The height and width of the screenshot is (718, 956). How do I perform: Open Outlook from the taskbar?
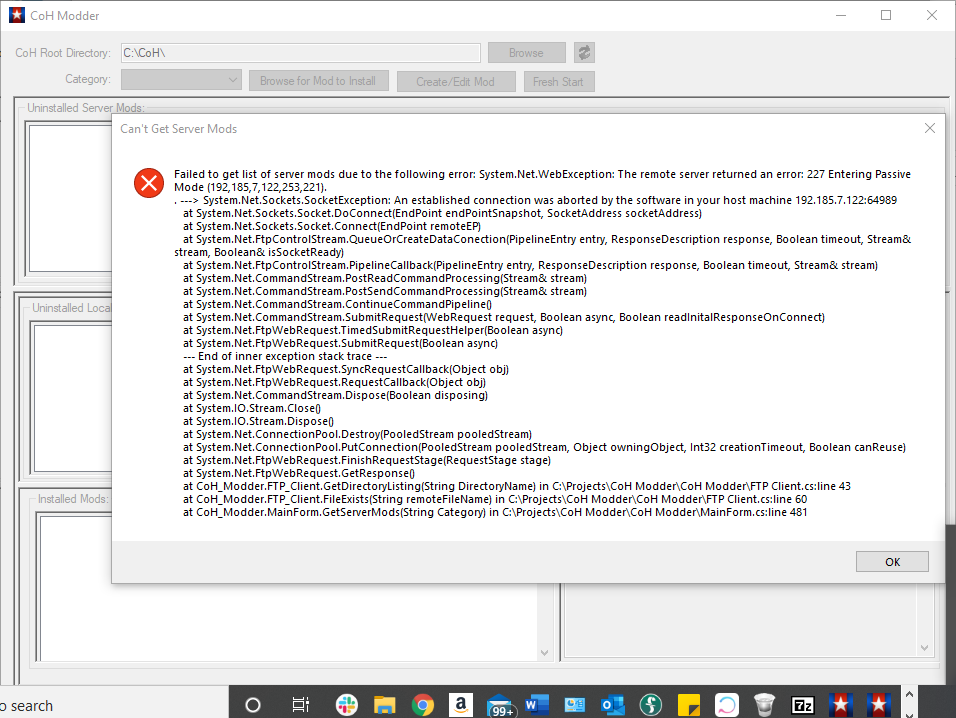click(x=613, y=705)
